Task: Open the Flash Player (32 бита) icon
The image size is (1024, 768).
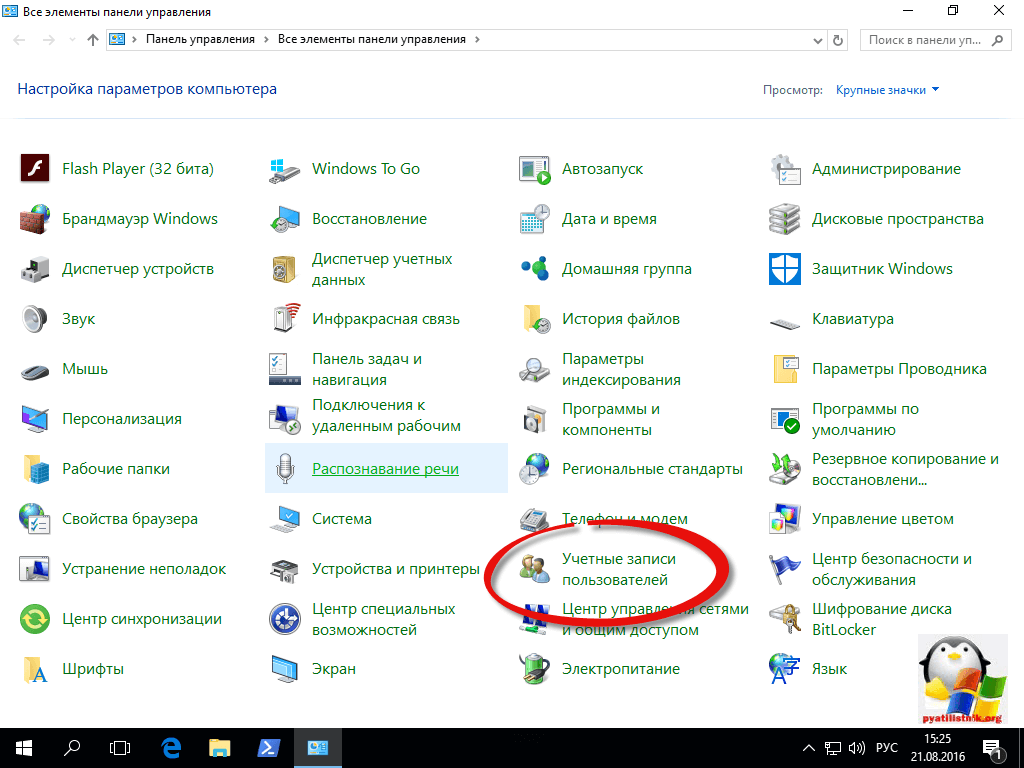Action: (35, 169)
